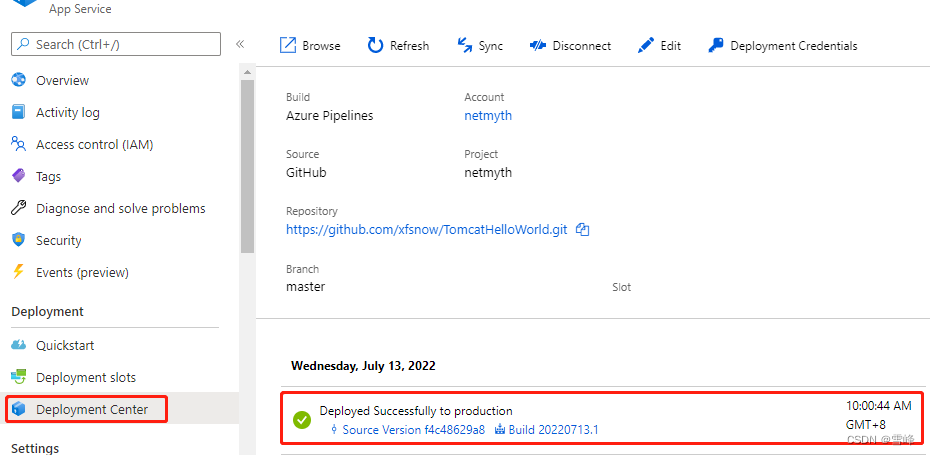The image size is (930, 455).
Task: Click the Deployment slots icon
Action: (19, 377)
